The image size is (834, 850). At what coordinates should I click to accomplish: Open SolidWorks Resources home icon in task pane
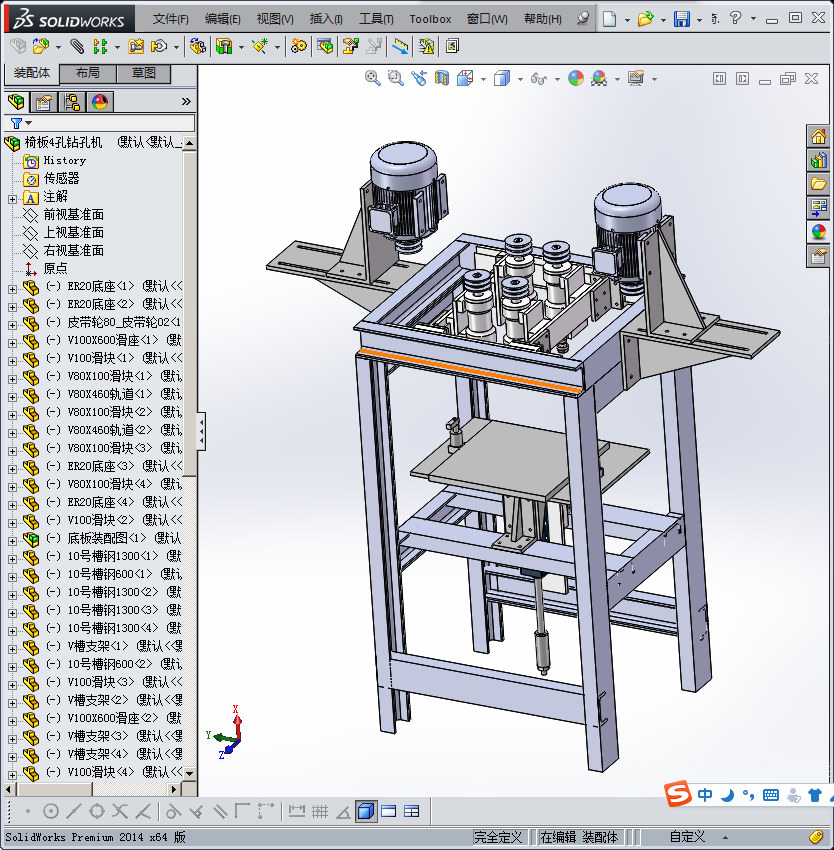pos(818,137)
